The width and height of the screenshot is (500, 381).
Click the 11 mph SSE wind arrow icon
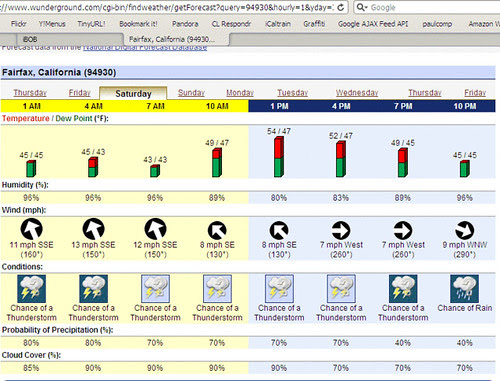tap(31, 229)
